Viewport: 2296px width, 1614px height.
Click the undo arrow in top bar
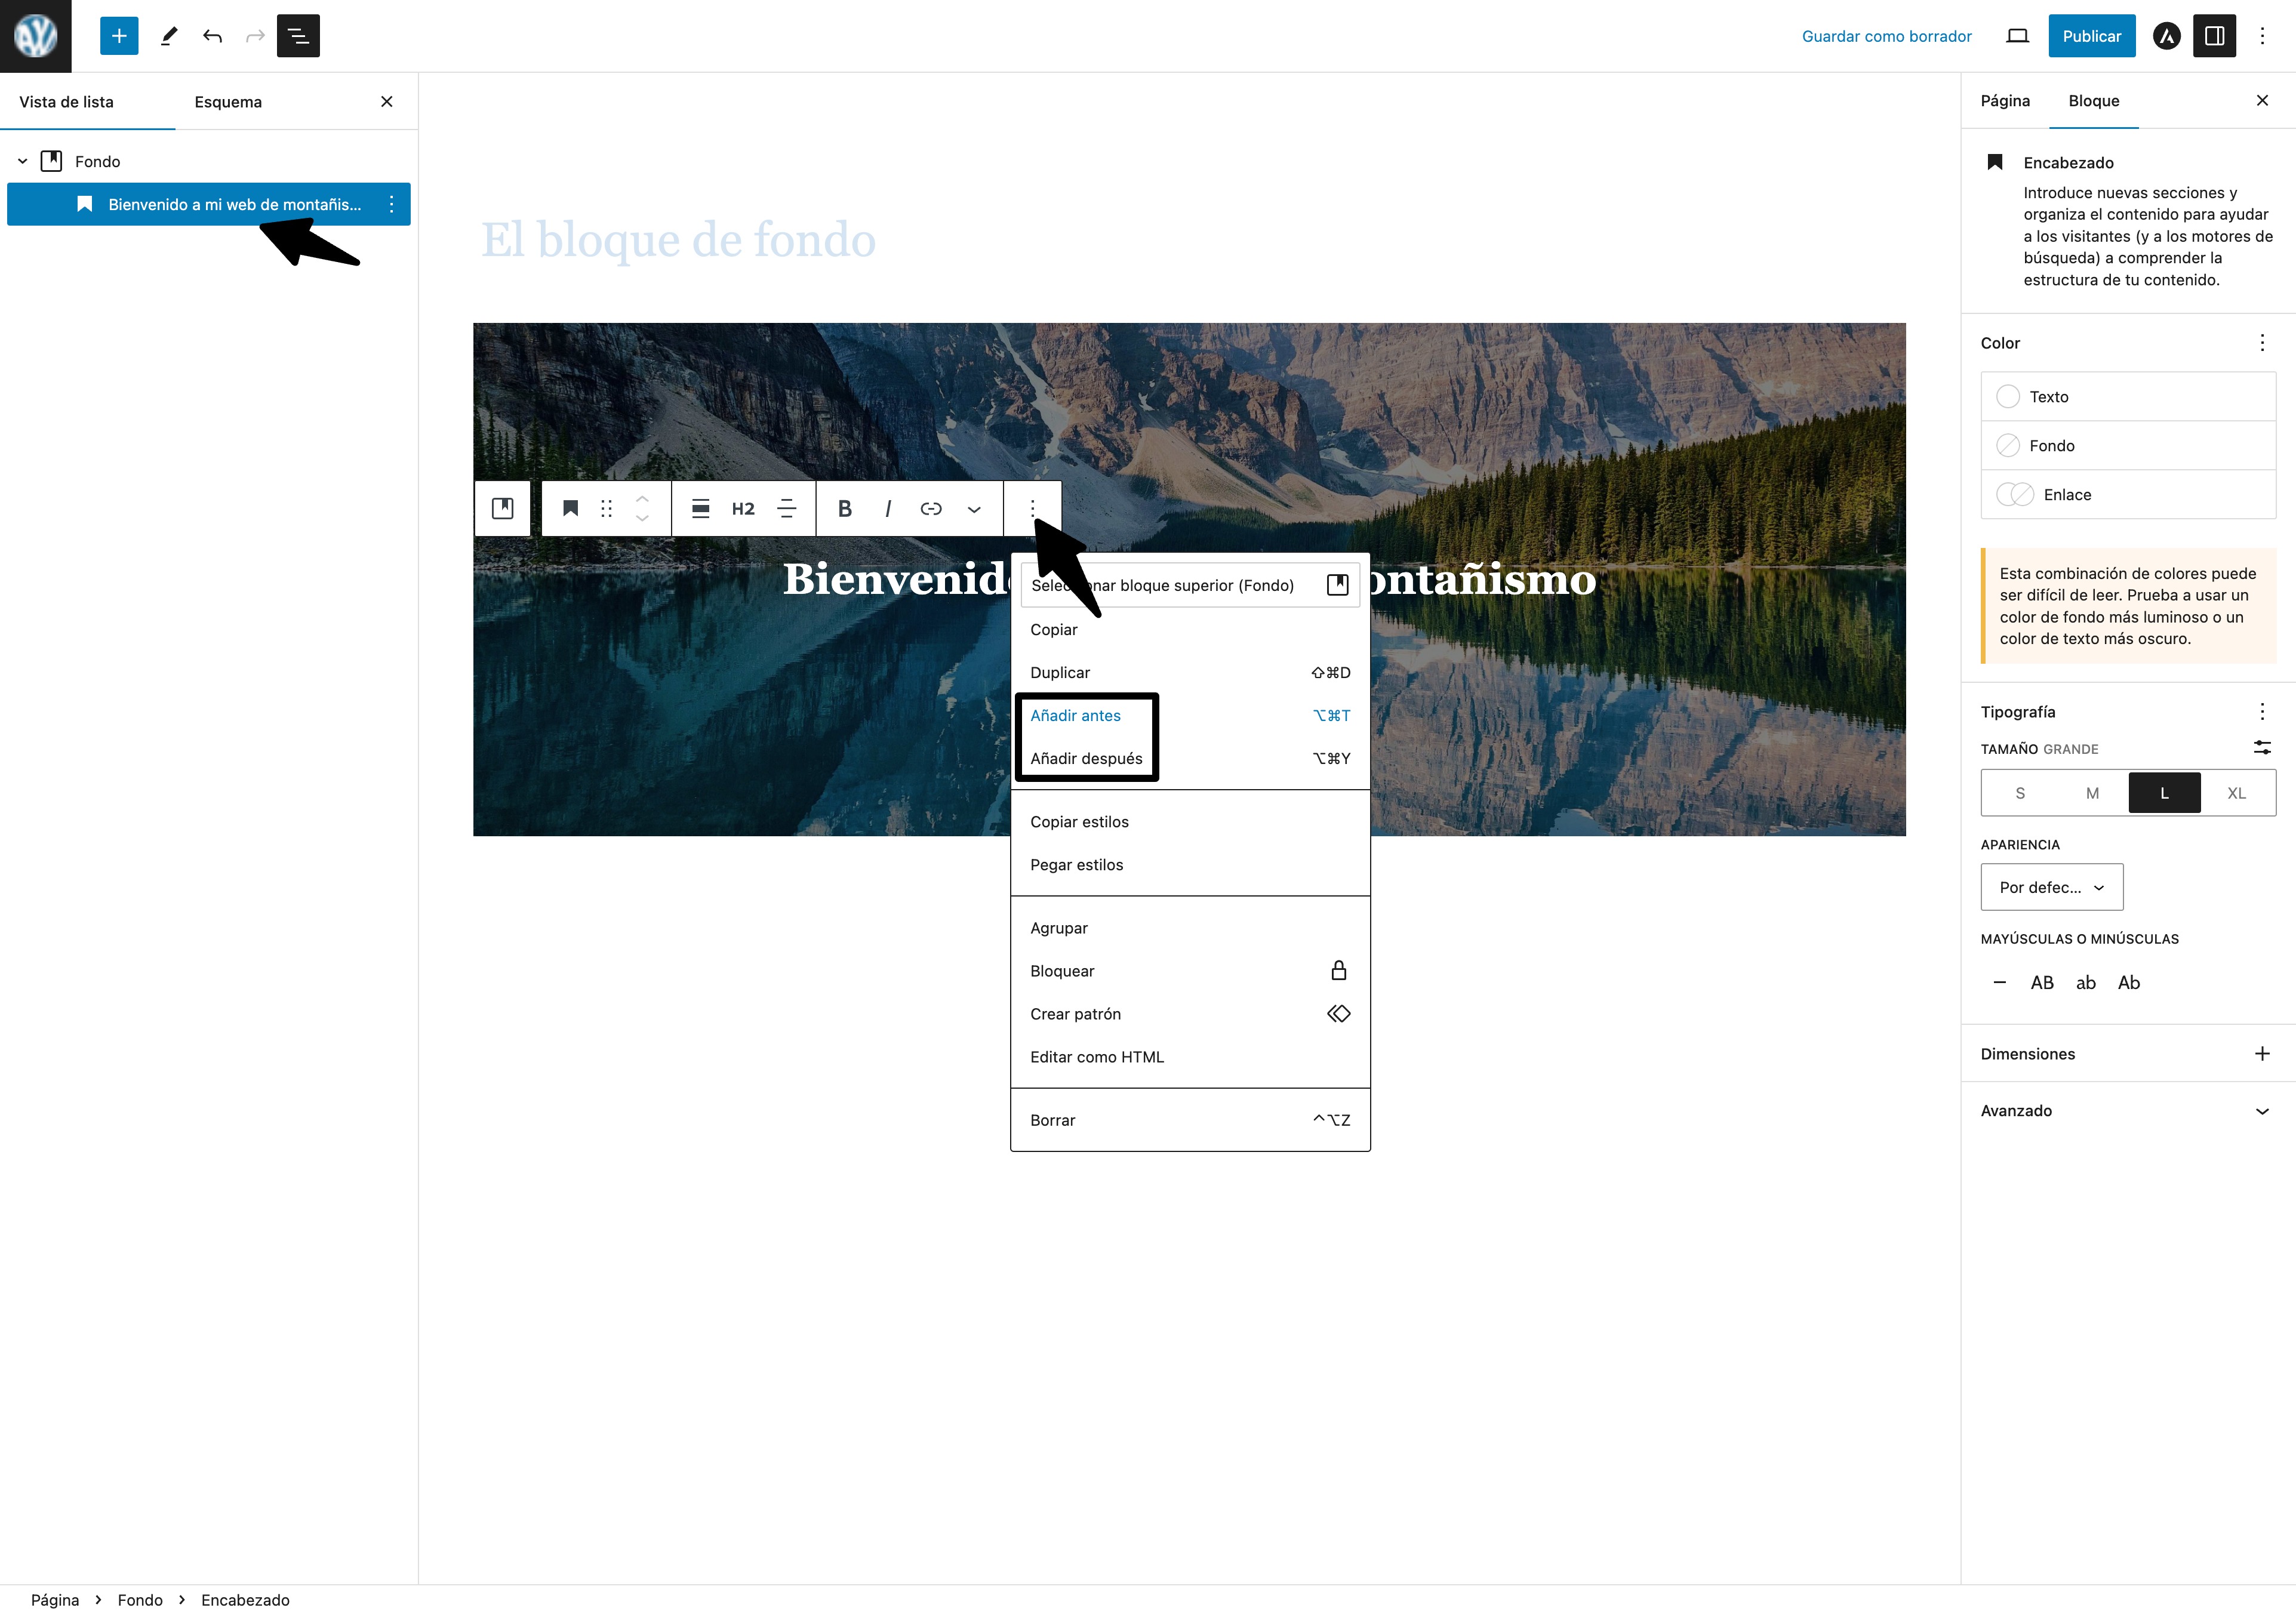212,36
